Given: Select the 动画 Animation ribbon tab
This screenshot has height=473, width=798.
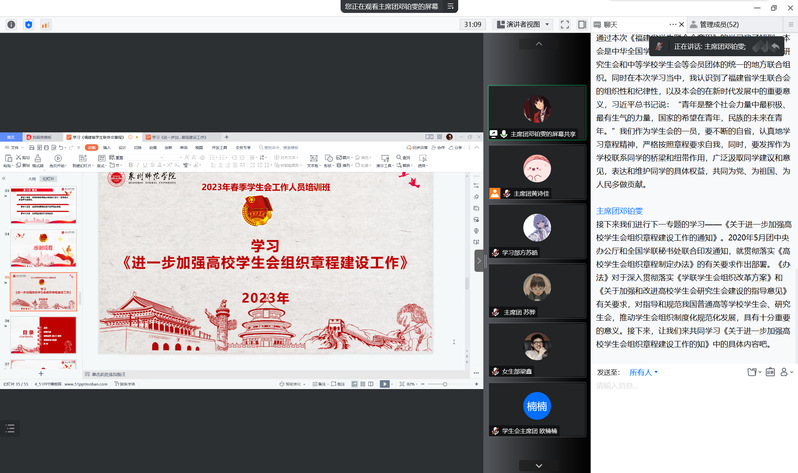Looking at the screenshot, I should tap(153, 147).
